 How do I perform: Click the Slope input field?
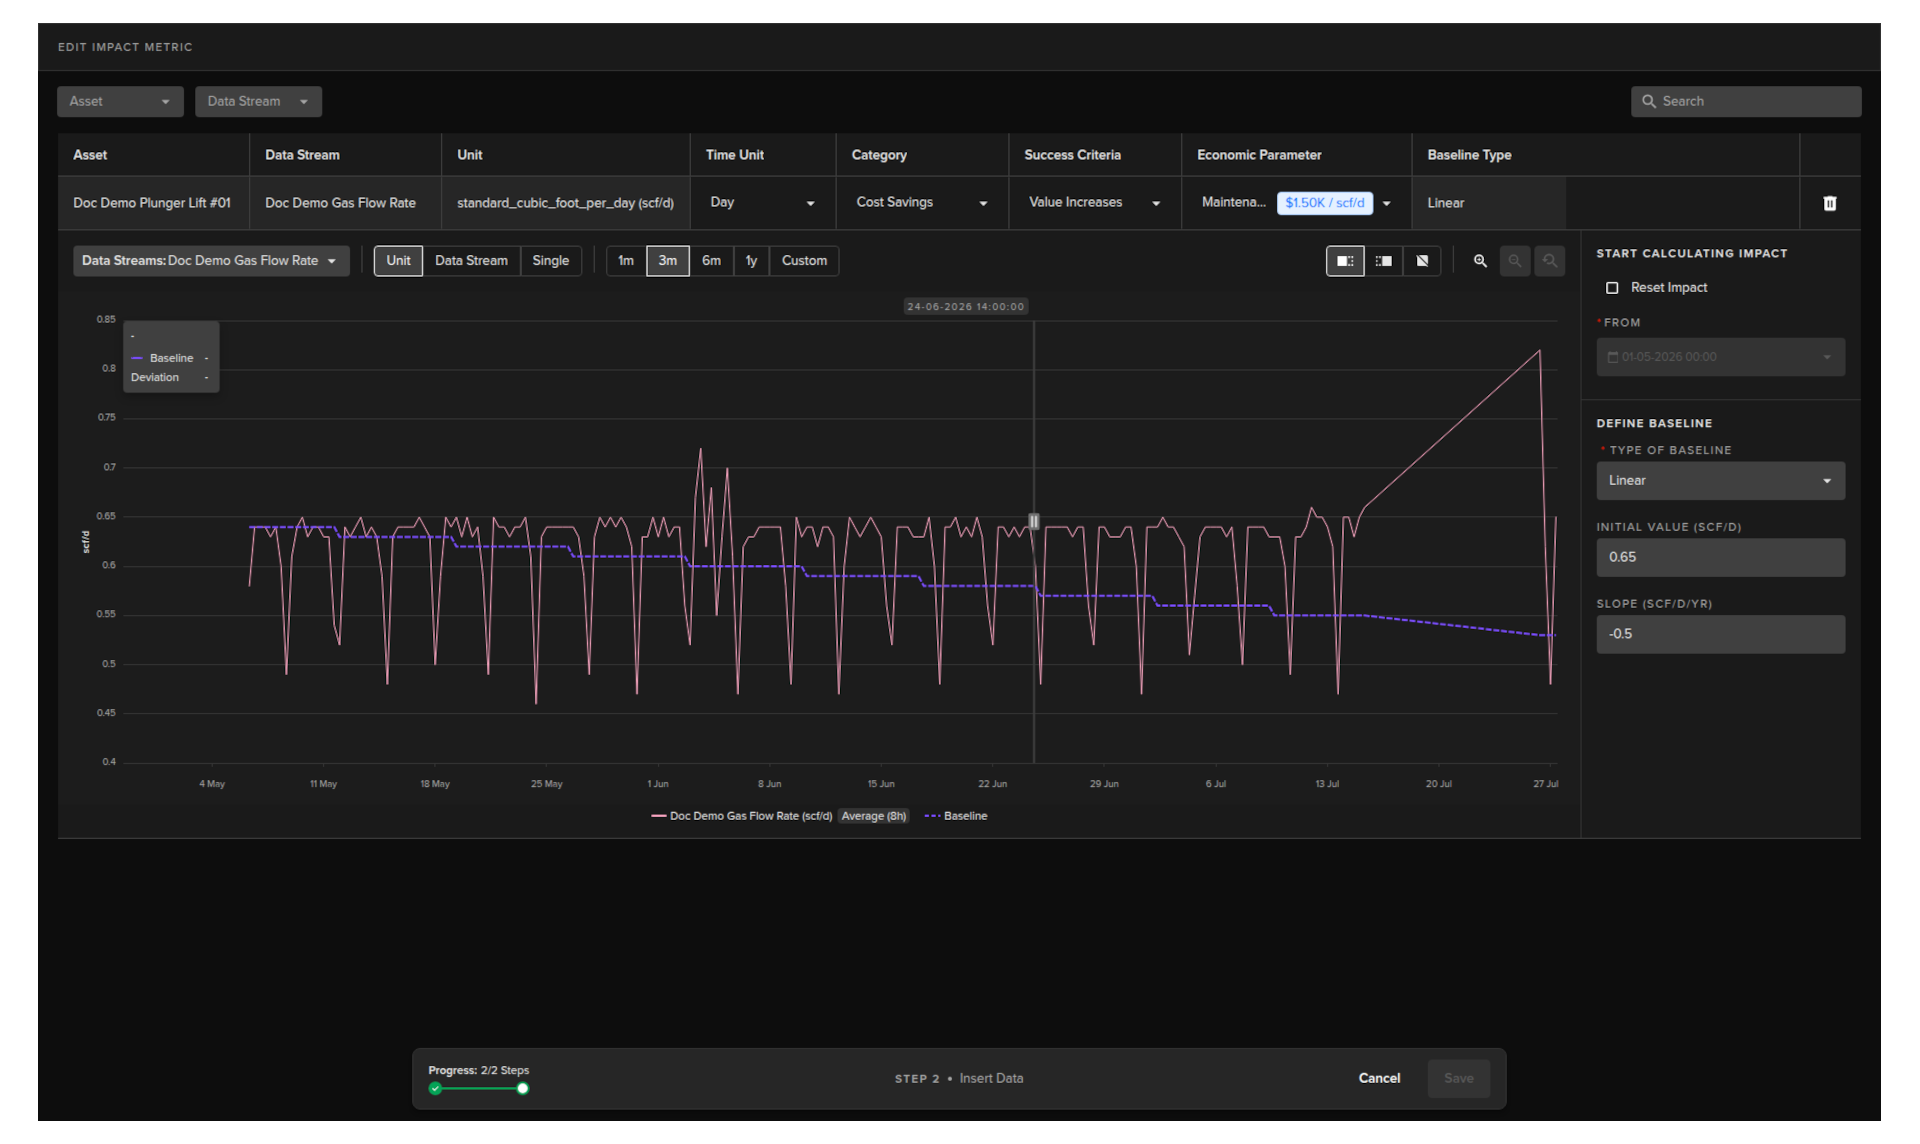(x=1720, y=634)
